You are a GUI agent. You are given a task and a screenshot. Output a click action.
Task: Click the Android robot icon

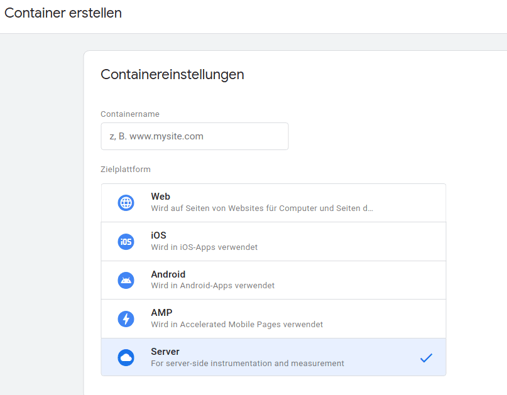[x=126, y=280]
